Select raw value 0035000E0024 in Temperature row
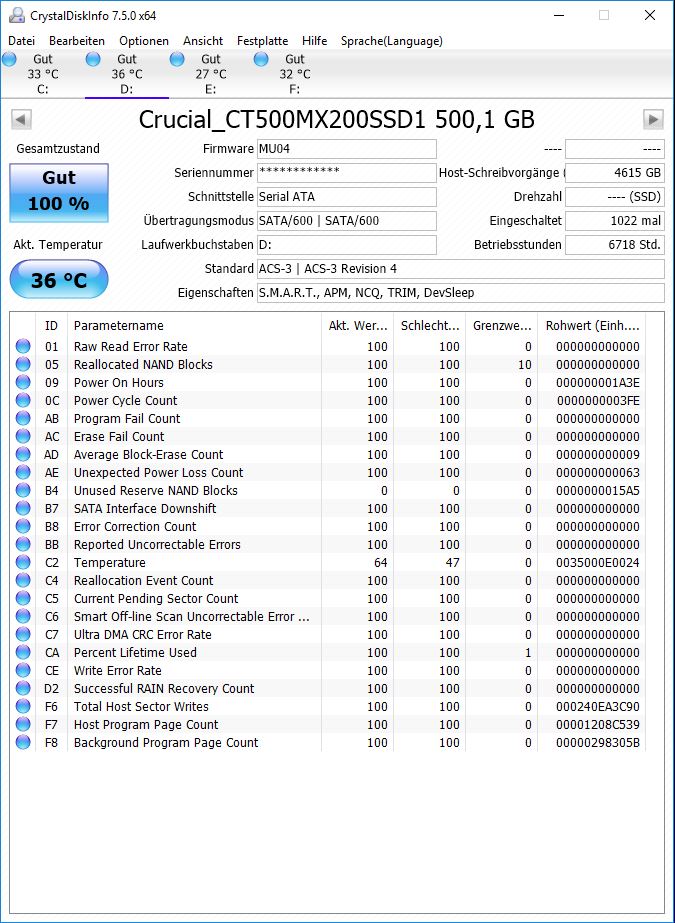The width and height of the screenshot is (675, 923). pyautogui.click(x=597, y=563)
